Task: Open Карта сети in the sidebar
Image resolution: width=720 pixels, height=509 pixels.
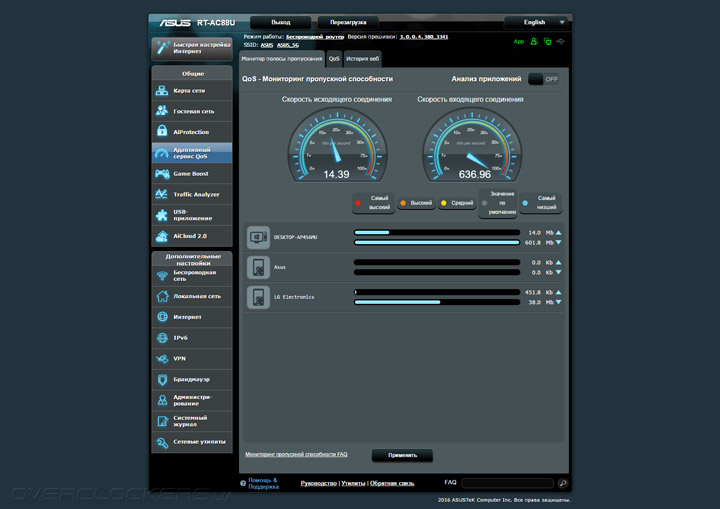Action: click(x=190, y=90)
